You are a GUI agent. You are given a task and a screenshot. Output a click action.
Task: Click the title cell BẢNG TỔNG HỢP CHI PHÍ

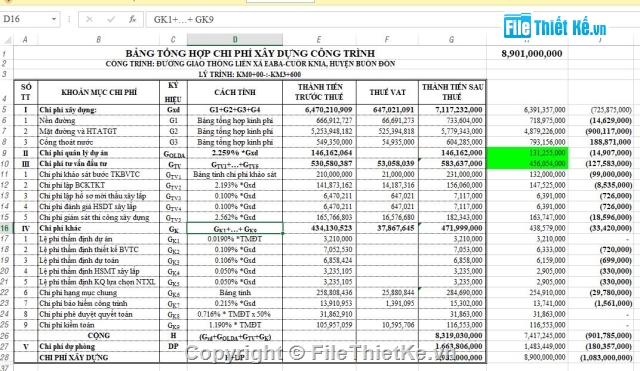[x=250, y=53]
